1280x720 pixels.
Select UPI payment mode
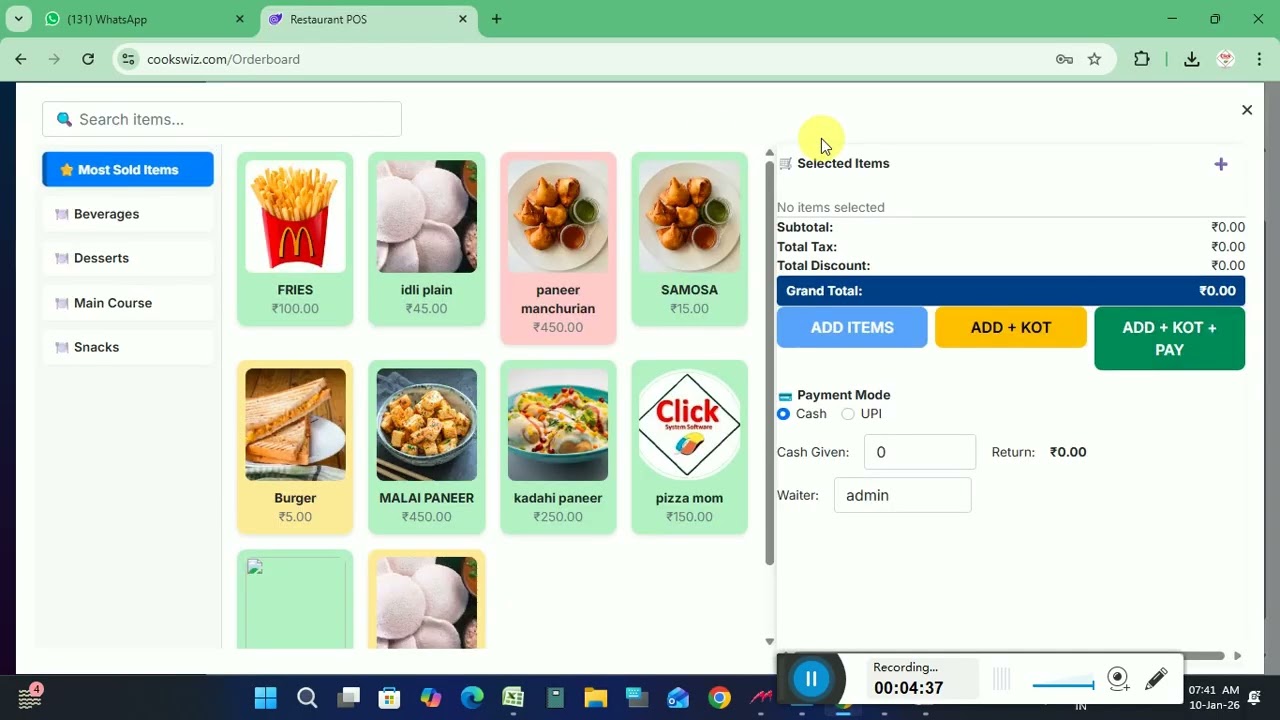848,414
